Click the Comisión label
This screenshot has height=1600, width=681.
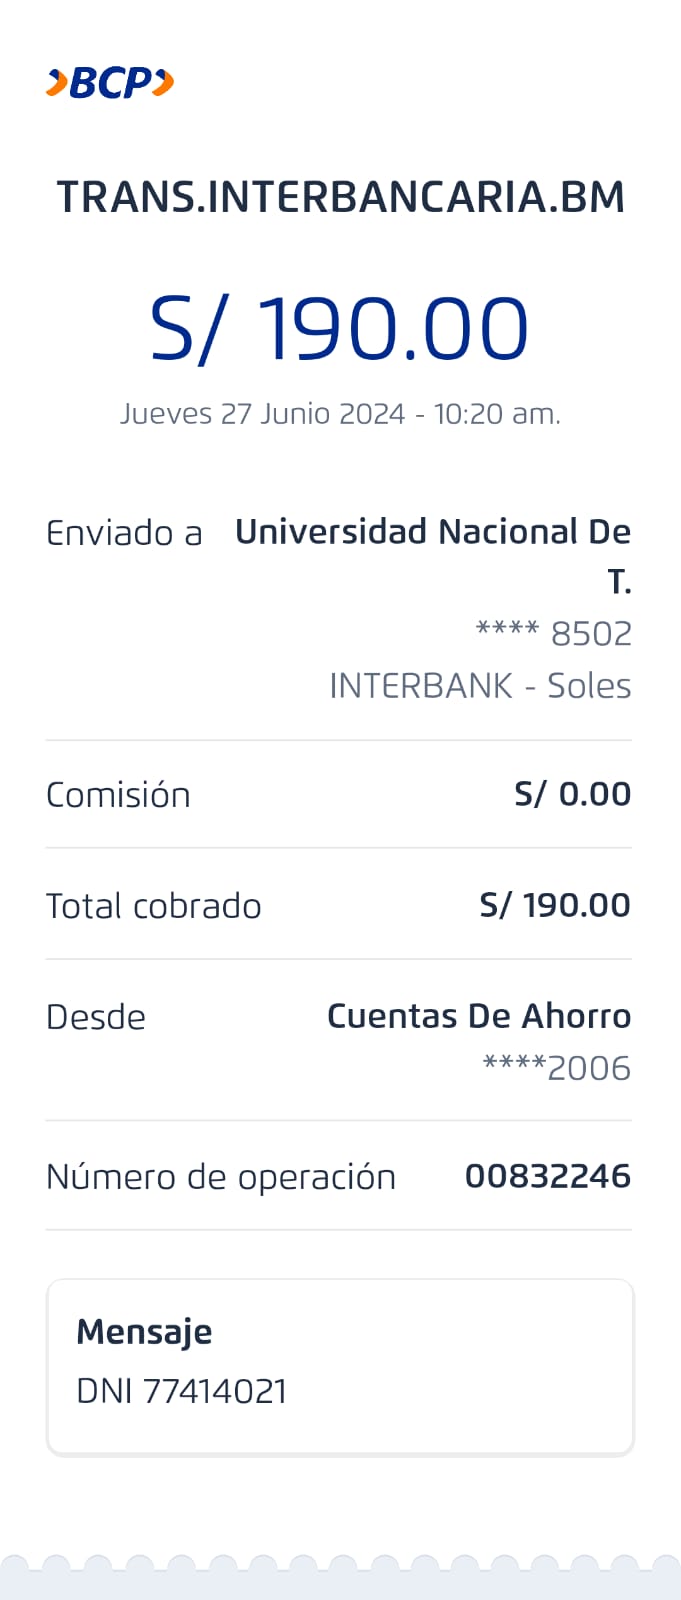click(118, 795)
